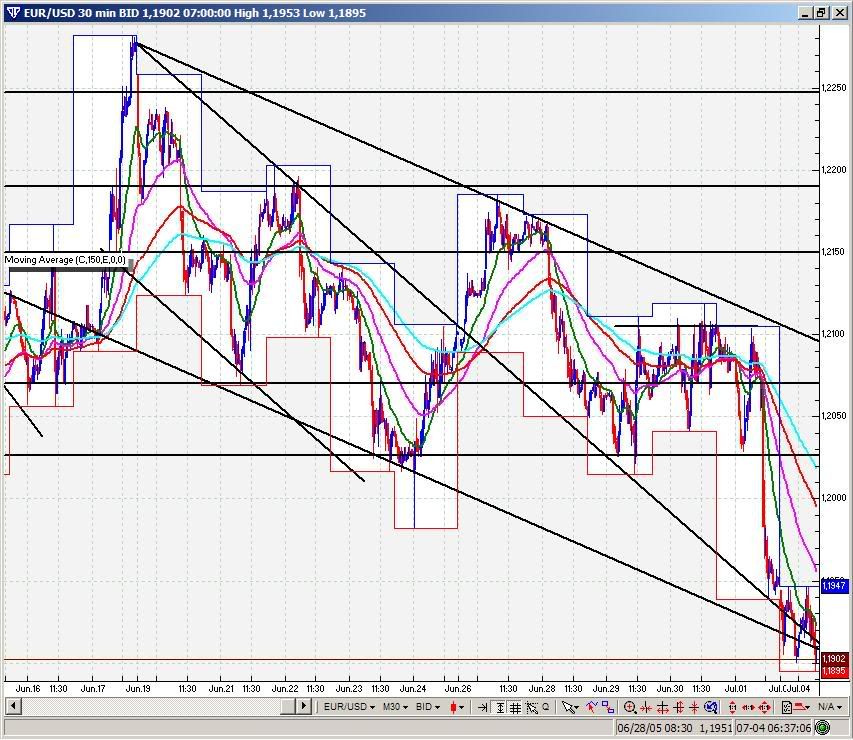Click the 1,2100 price axis label

(834, 334)
